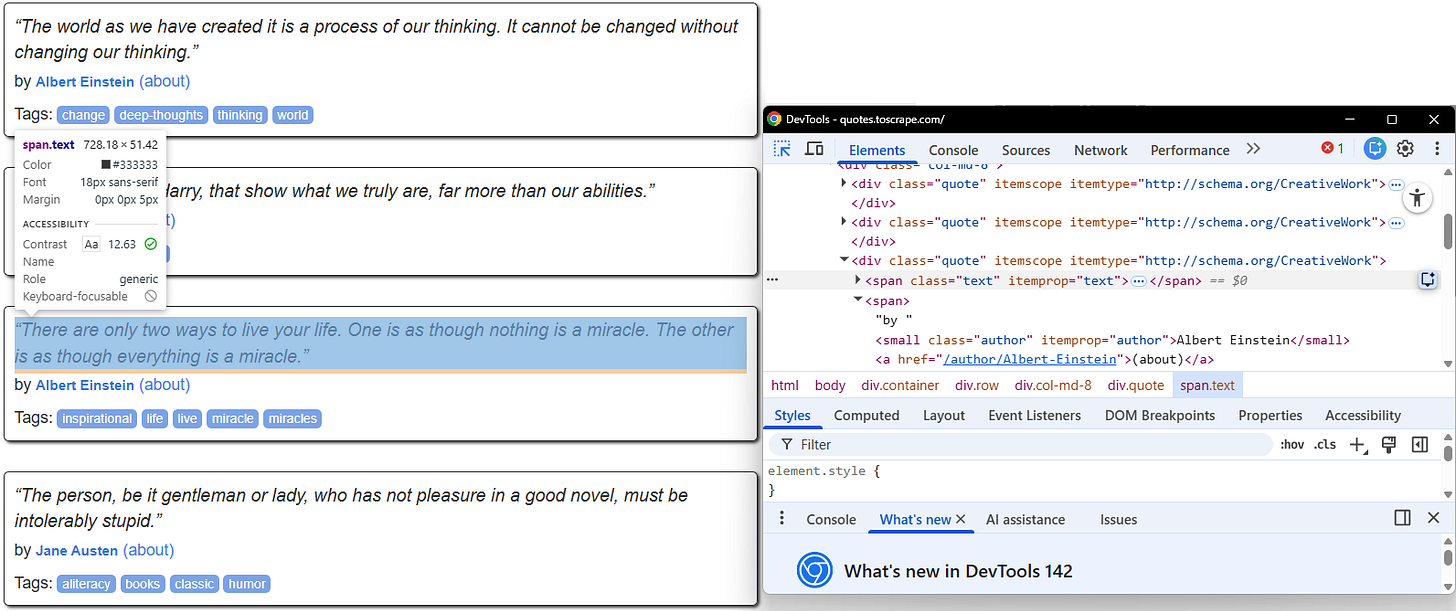Viewport: 1456px width, 611px height.
Task: Show more DevTools tabs with the double chevron
Action: click(1253, 149)
